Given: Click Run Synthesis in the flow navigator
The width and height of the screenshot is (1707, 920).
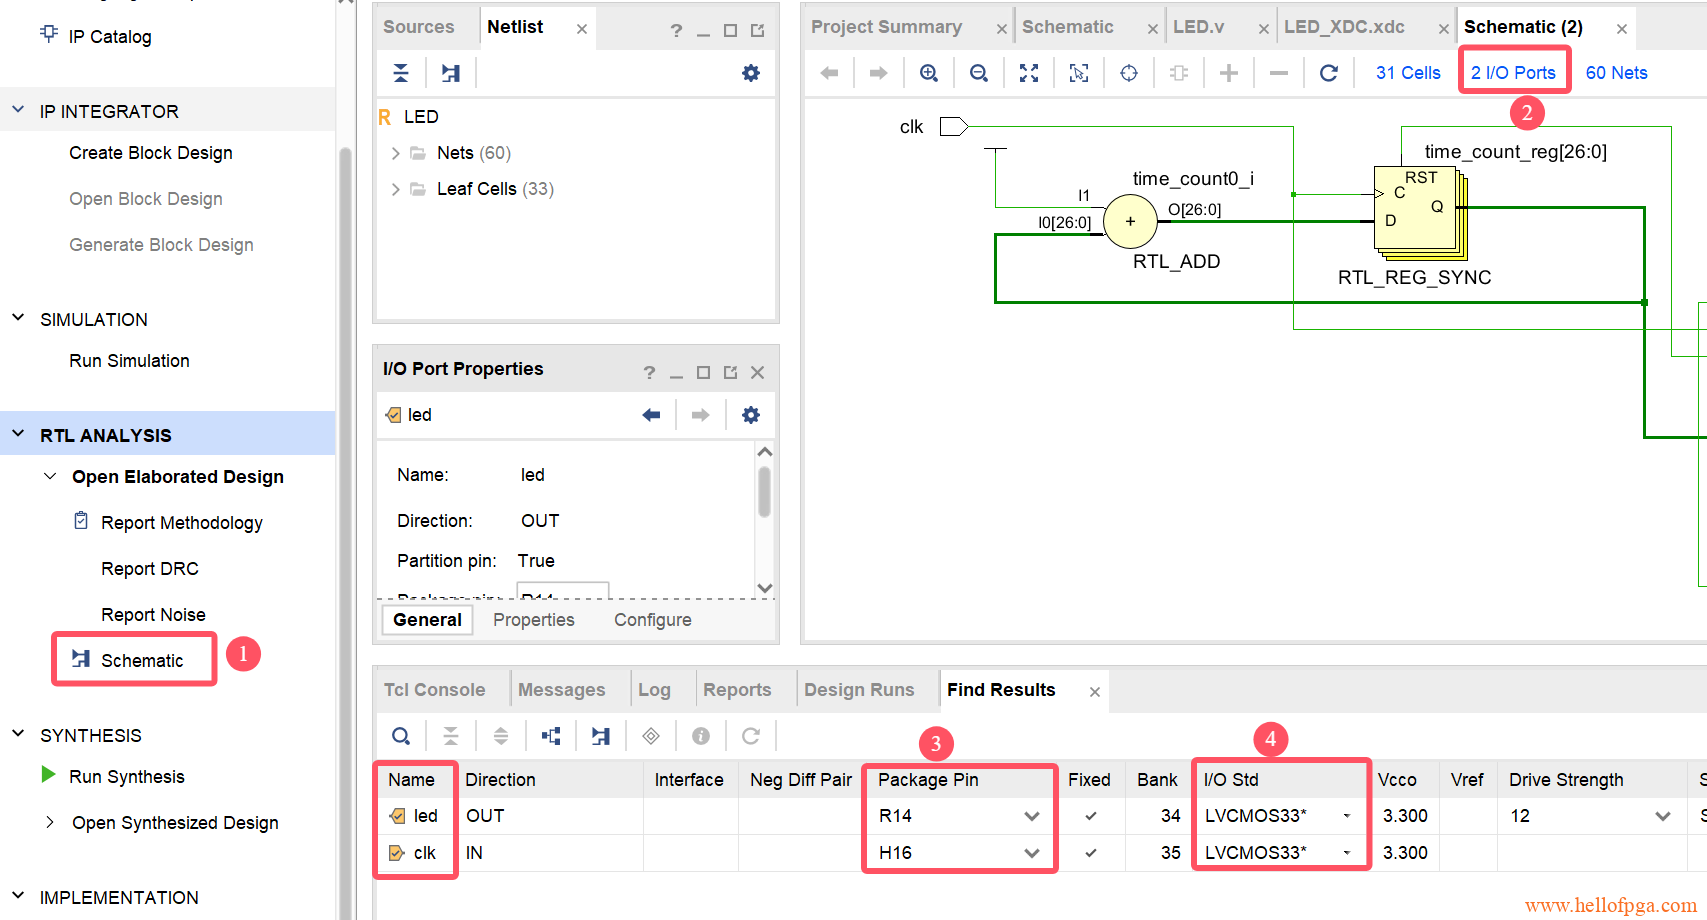Looking at the screenshot, I should (x=126, y=777).
